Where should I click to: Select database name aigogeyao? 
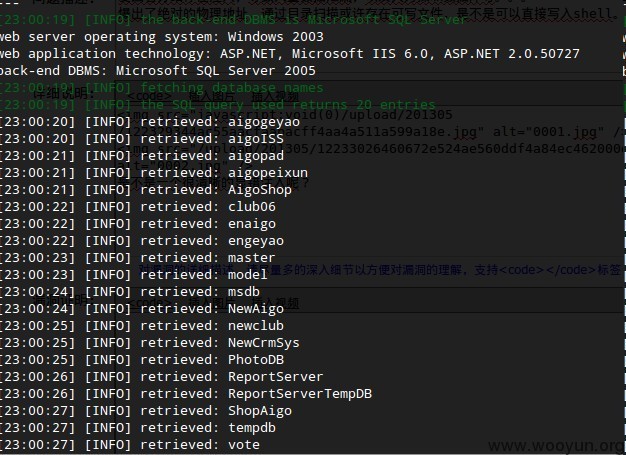pos(264,122)
